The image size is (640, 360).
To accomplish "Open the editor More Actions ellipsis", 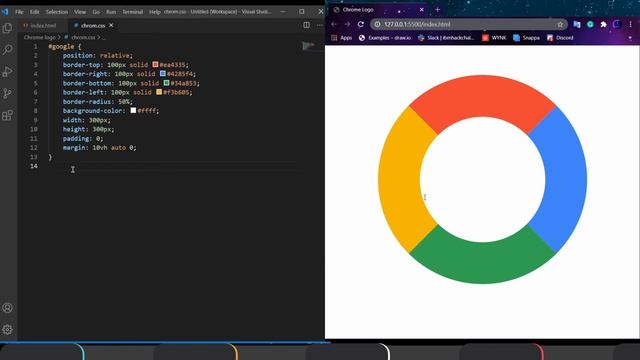I will click(320, 25).
